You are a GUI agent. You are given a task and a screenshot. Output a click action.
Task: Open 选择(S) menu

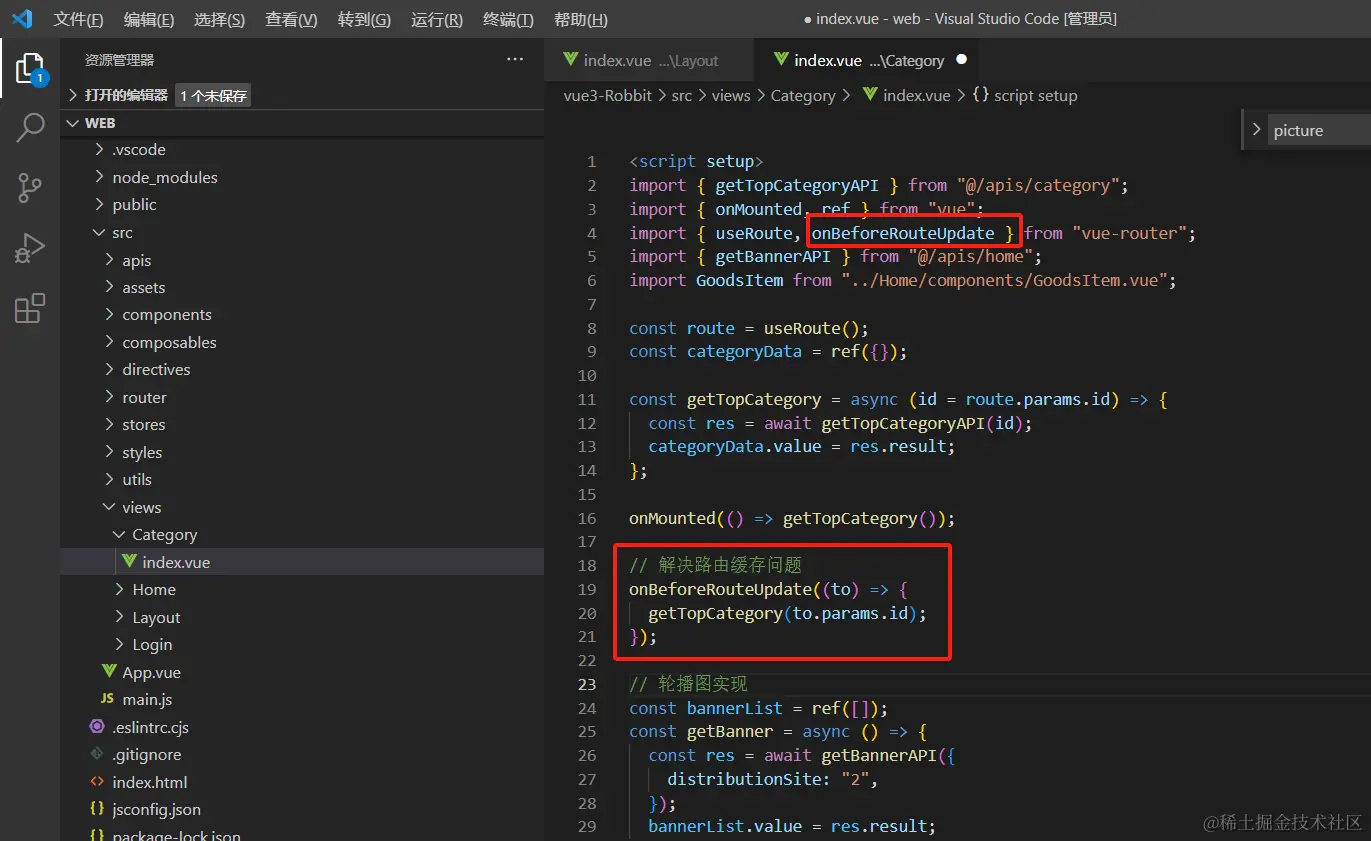(x=220, y=20)
